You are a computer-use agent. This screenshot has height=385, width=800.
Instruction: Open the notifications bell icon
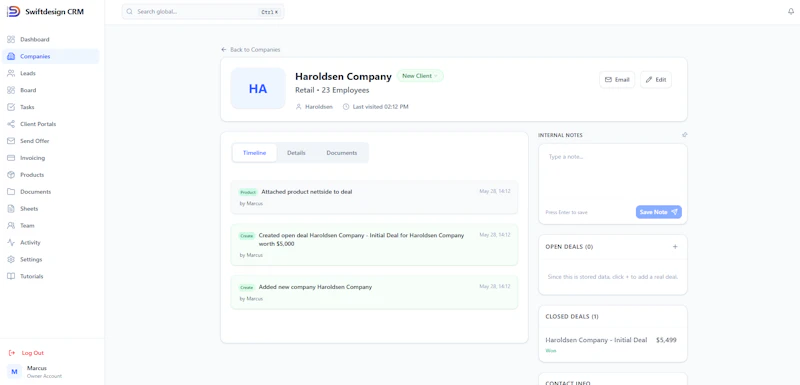(x=791, y=12)
